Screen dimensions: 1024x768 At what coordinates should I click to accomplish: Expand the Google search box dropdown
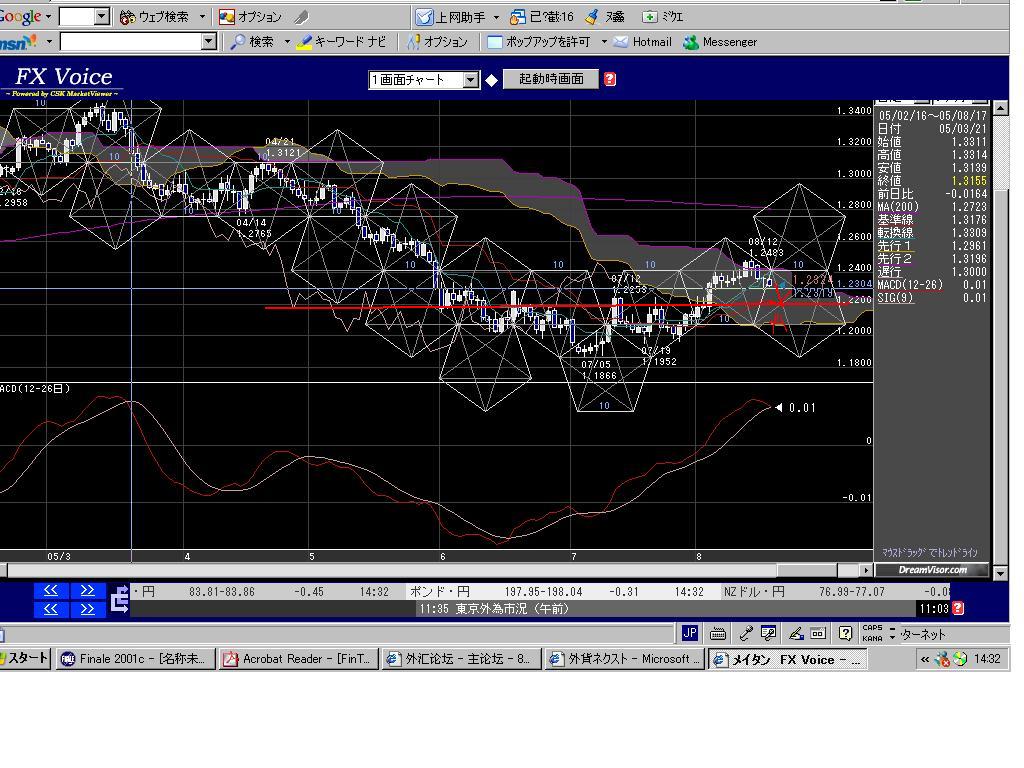pos(101,17)
